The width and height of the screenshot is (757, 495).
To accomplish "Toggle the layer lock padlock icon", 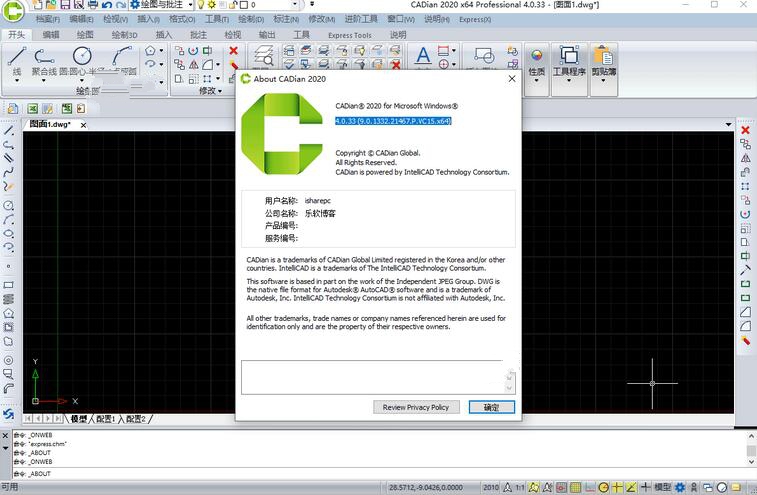I will click(x=233, y=5).
